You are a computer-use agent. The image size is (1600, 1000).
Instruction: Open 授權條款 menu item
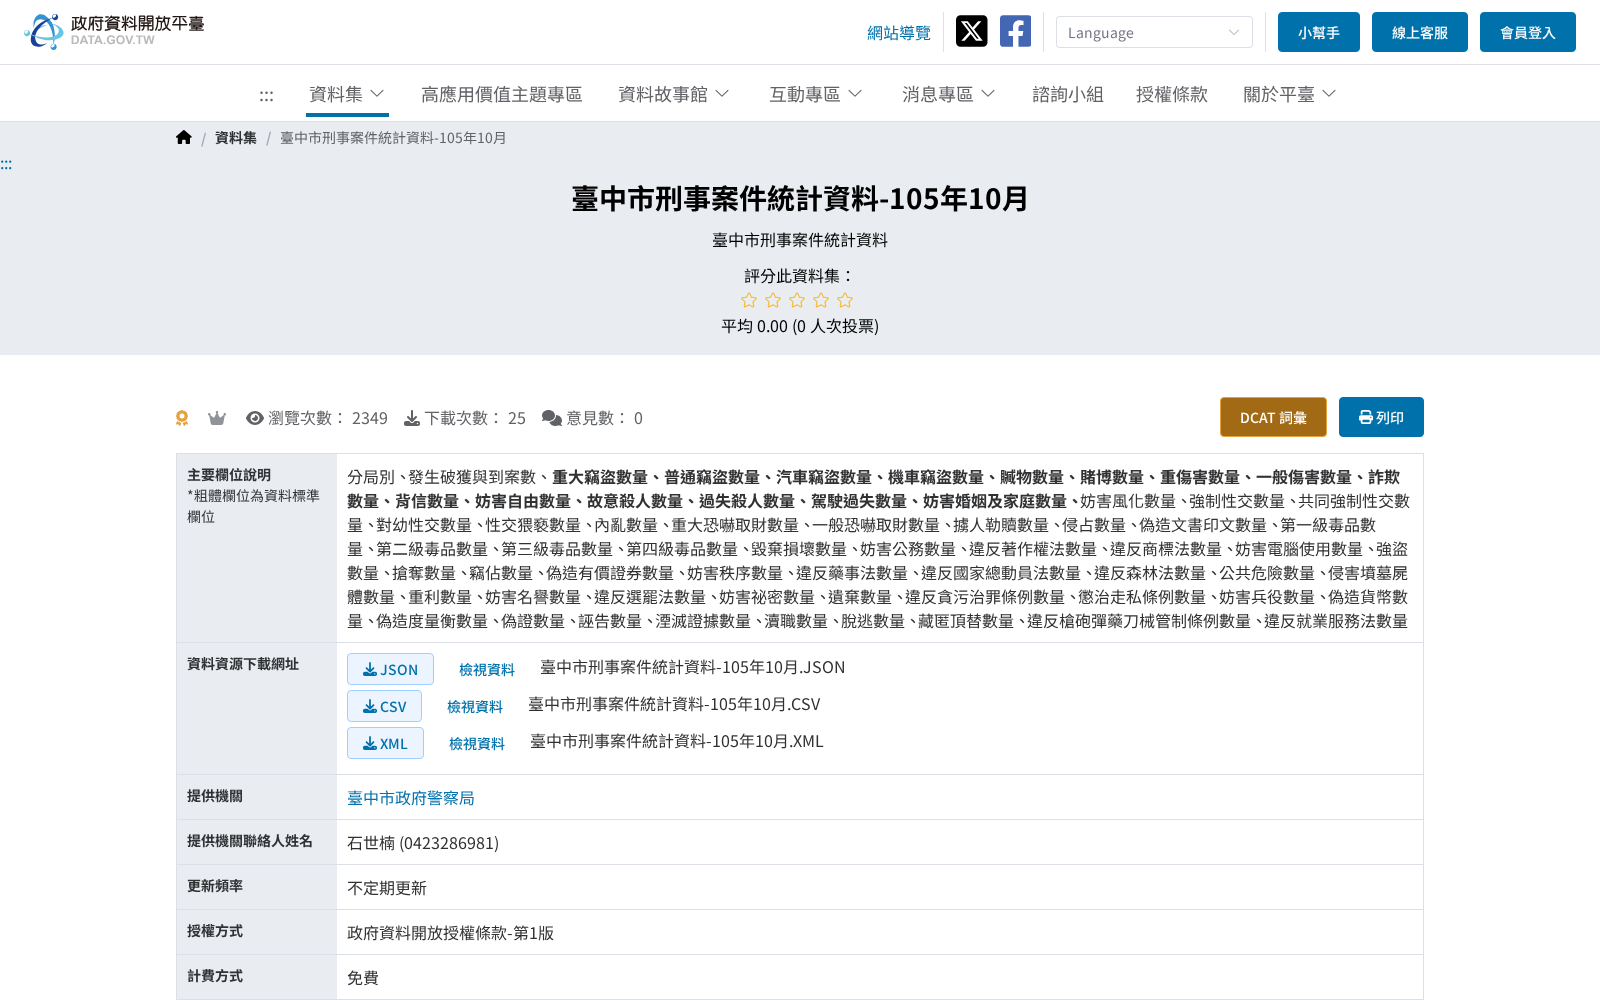coord(1172,94)
